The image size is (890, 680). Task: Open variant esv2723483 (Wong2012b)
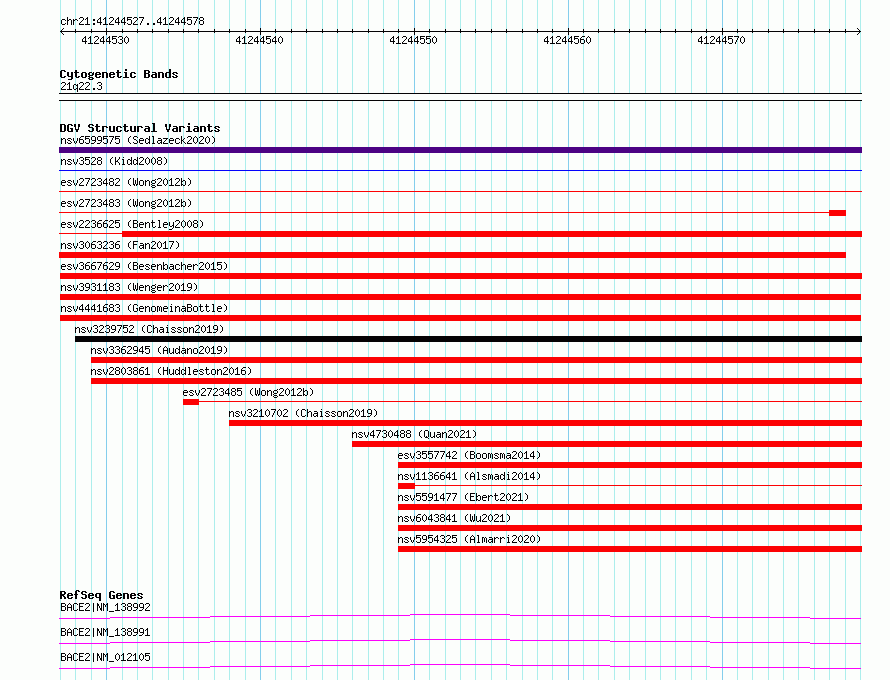point(126,203)
